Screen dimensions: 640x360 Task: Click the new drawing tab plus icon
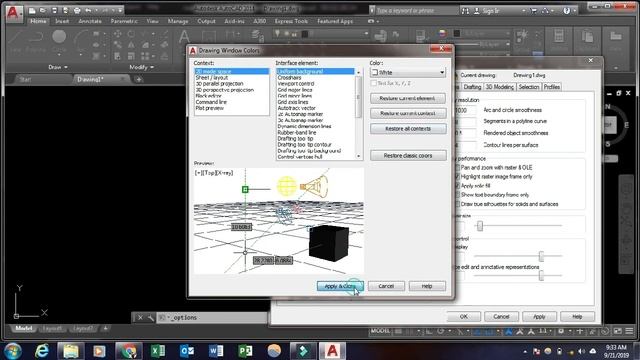point(139,79)
